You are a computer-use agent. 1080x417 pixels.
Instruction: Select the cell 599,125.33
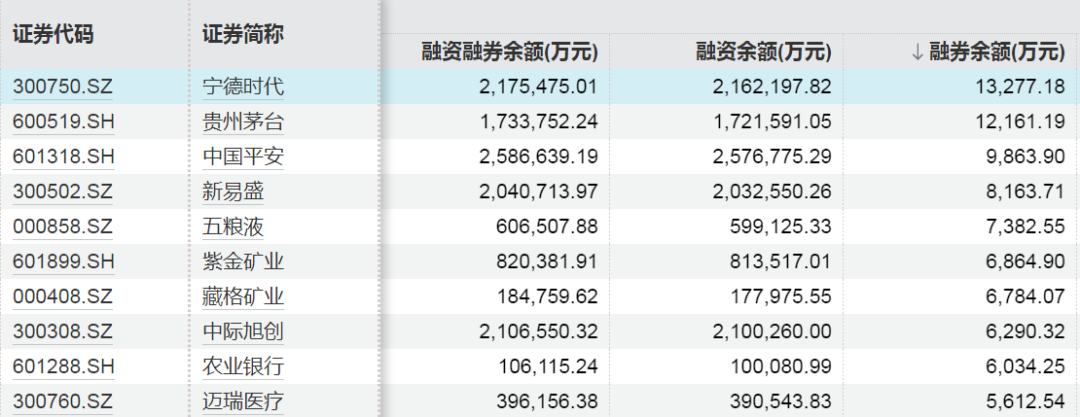[780, 227]
